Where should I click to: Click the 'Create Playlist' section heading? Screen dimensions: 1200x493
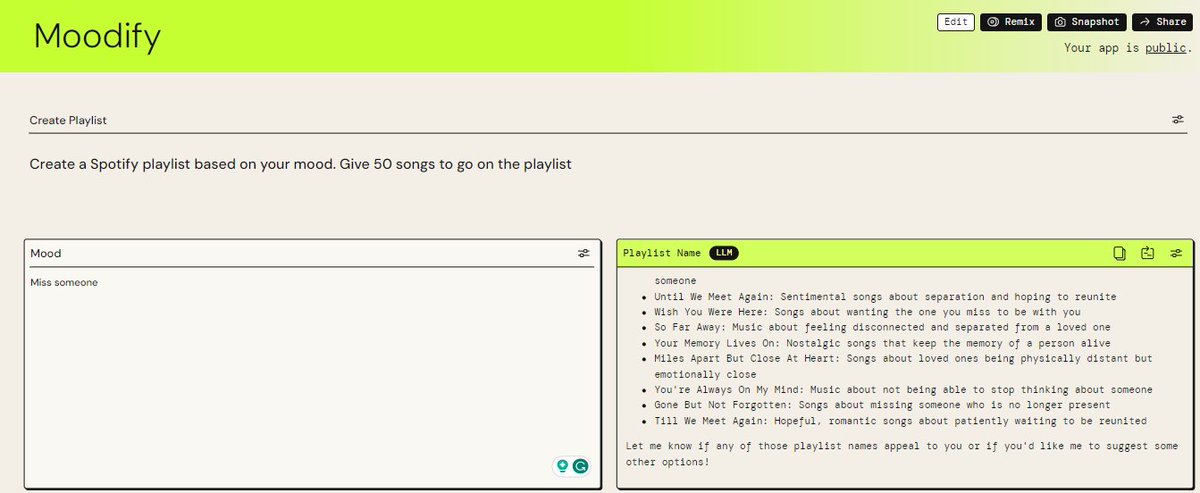point(68,120)
